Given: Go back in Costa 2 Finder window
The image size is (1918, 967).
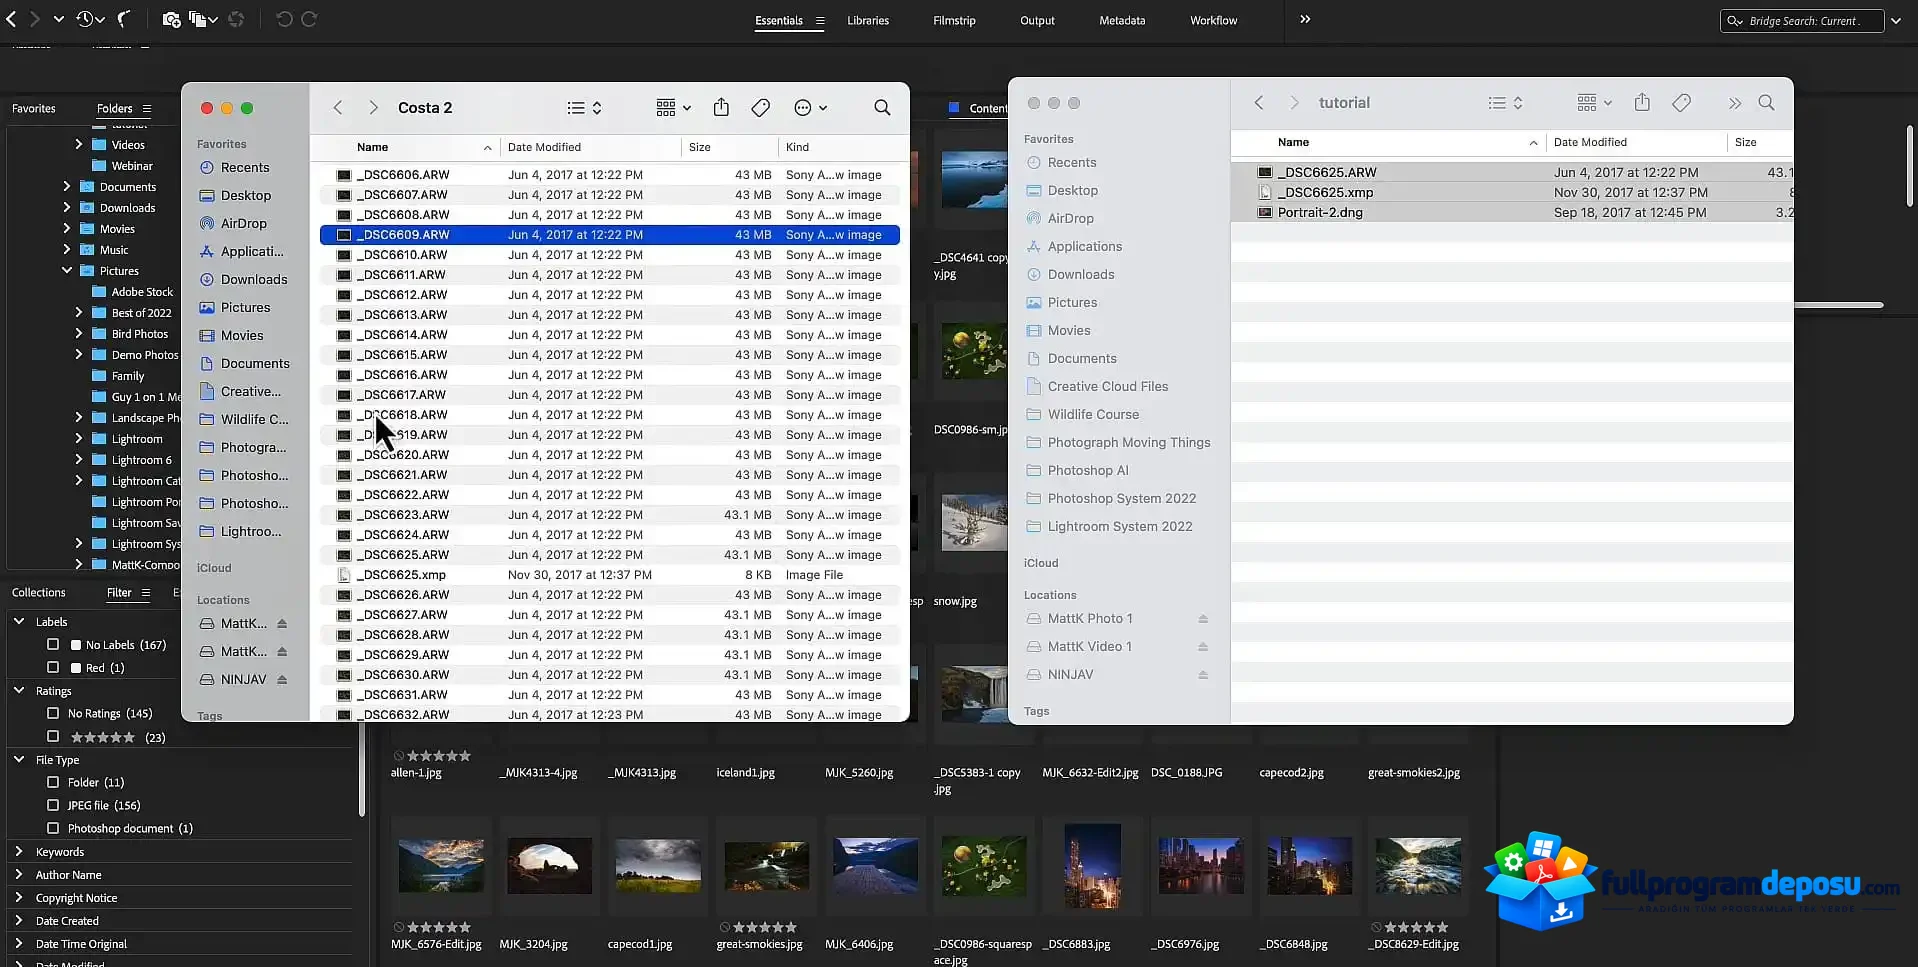Looking at the screenshot, I should [338, 107].
